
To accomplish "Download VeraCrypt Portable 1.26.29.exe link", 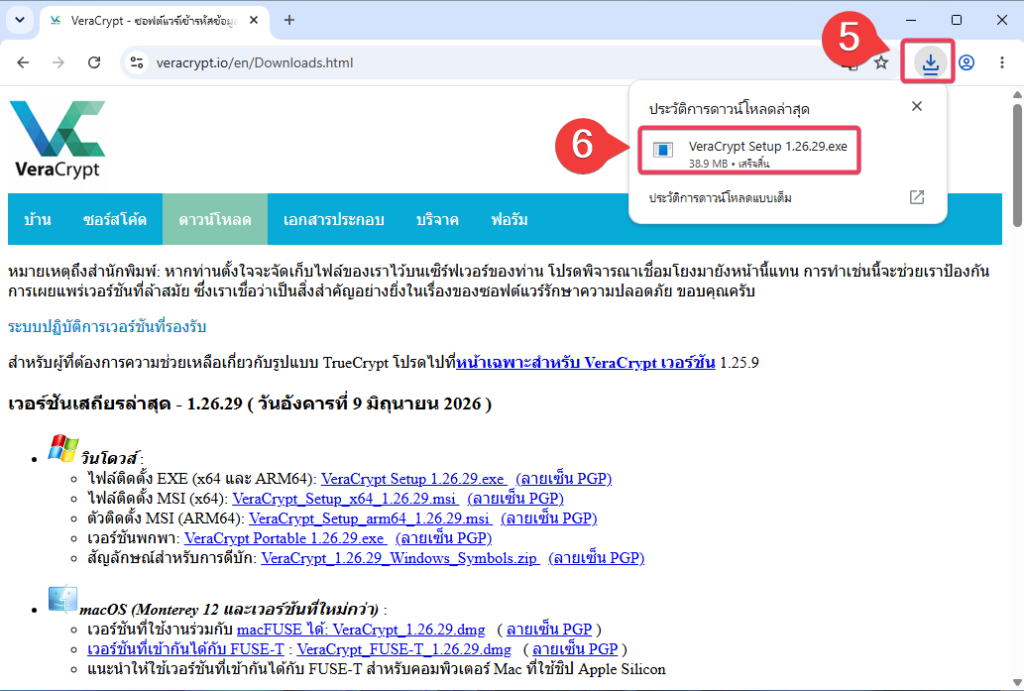I will [285, 538].
